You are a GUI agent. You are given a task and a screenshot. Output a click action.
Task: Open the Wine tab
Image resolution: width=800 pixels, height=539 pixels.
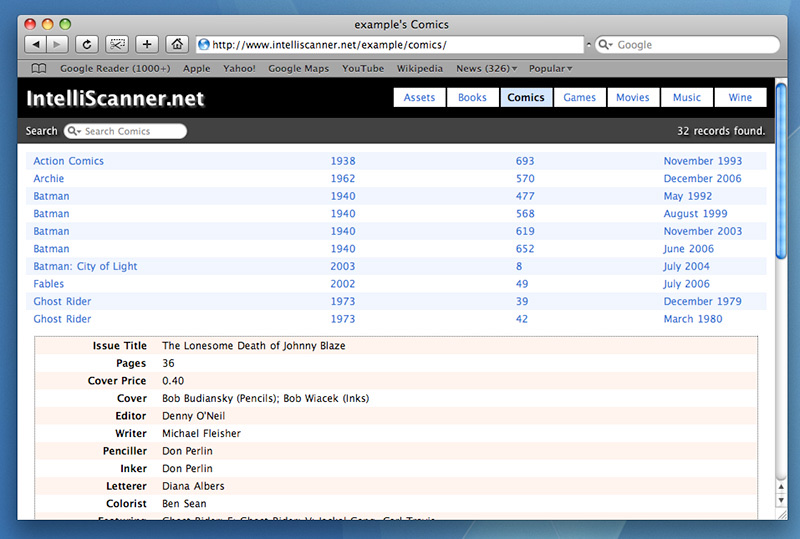[740, 97]
